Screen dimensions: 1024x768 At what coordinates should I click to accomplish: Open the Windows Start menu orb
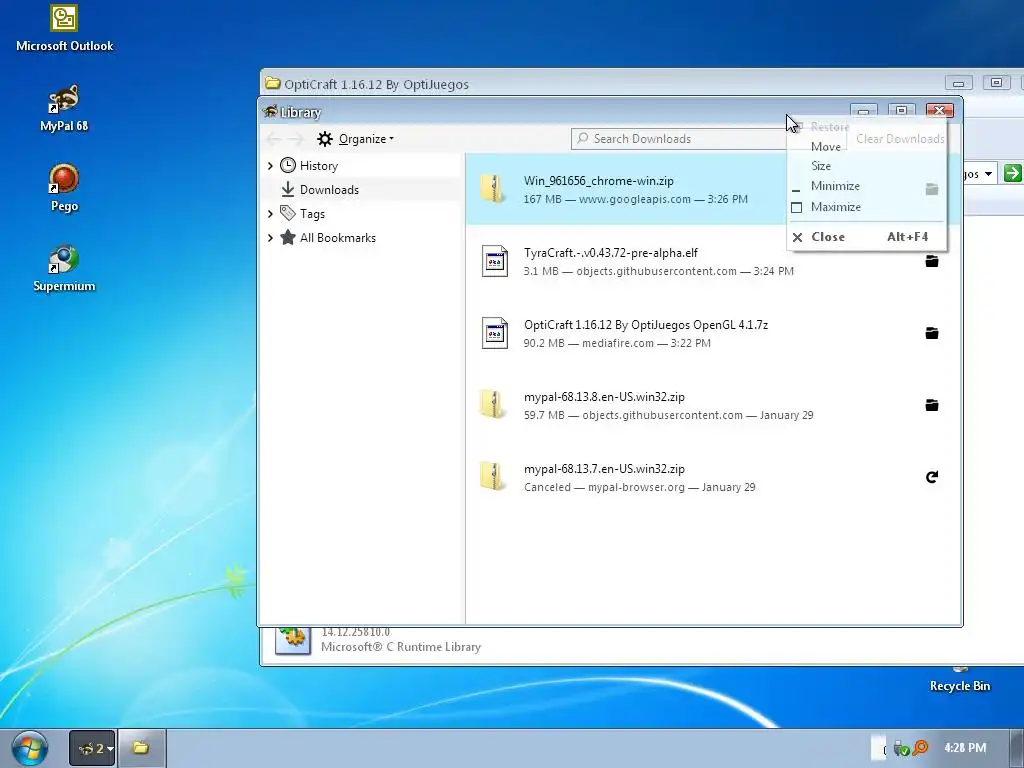pyautogui.click(x=29, y=748)
